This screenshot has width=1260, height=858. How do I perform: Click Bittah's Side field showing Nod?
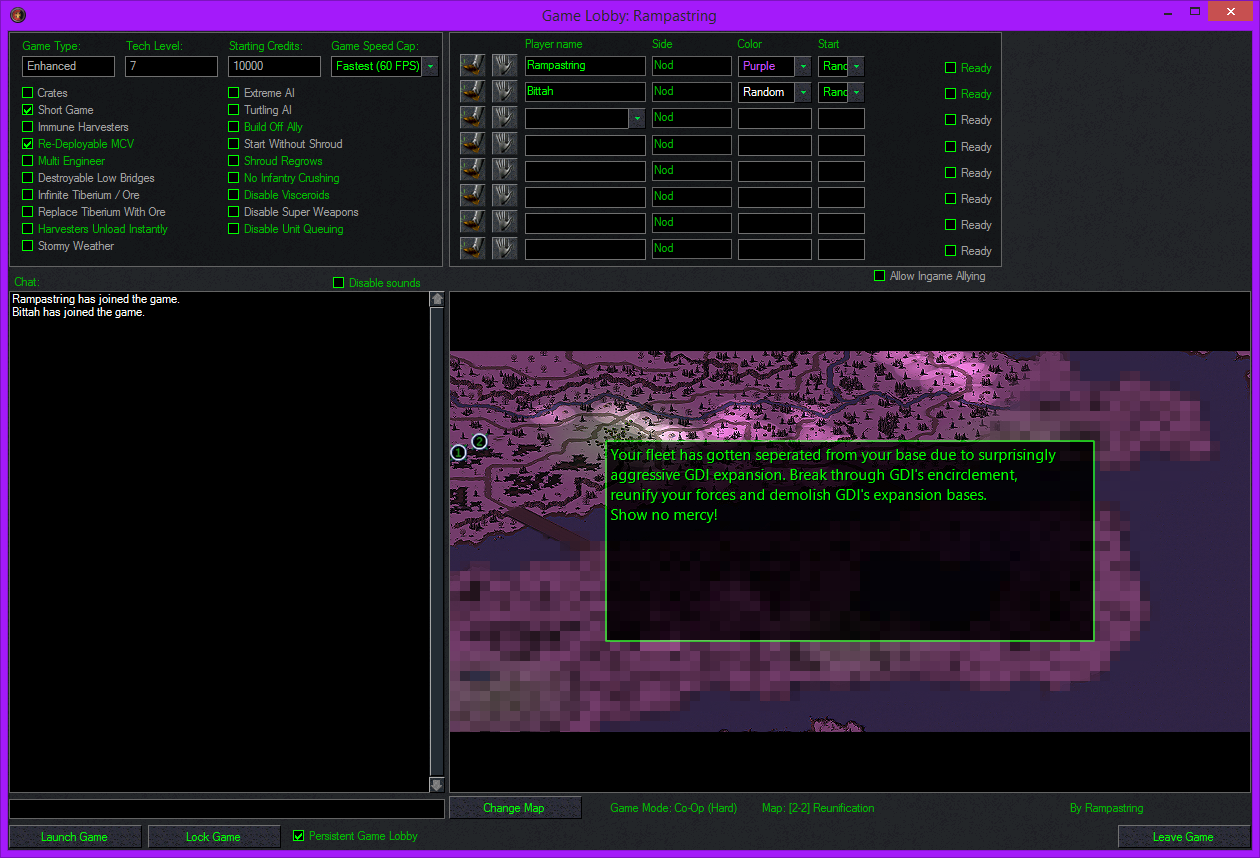click(x=691, y=92)
